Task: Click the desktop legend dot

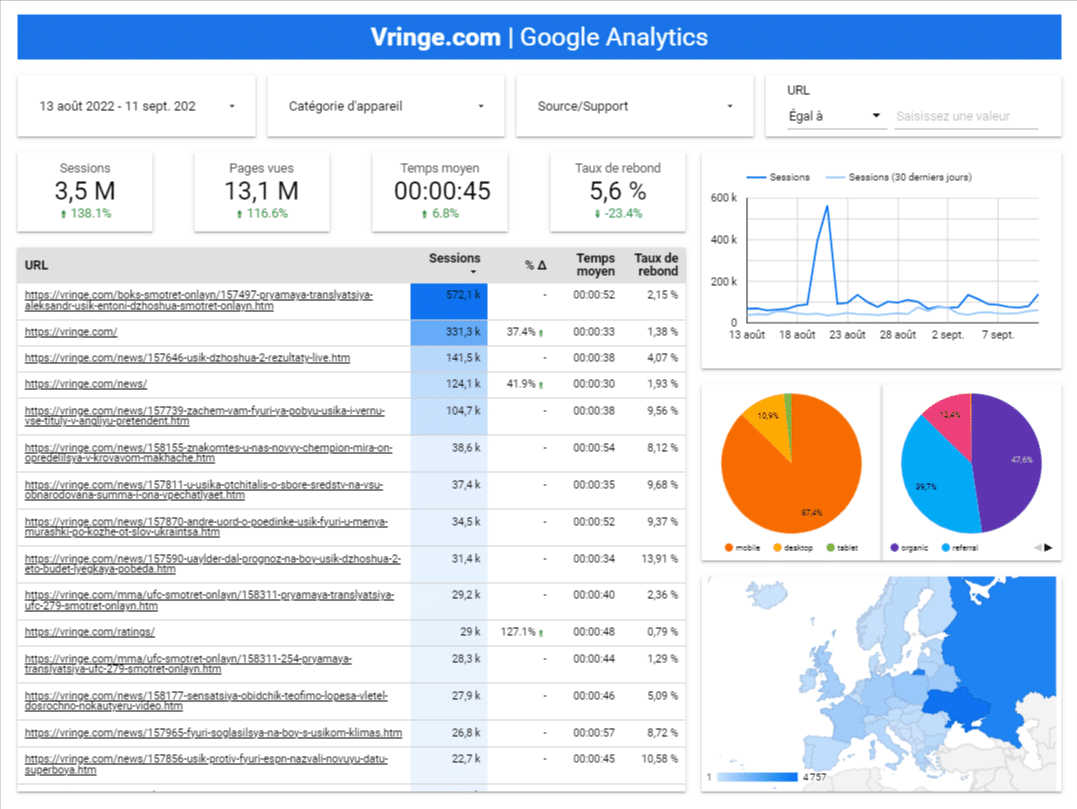Action: (778, 548)
